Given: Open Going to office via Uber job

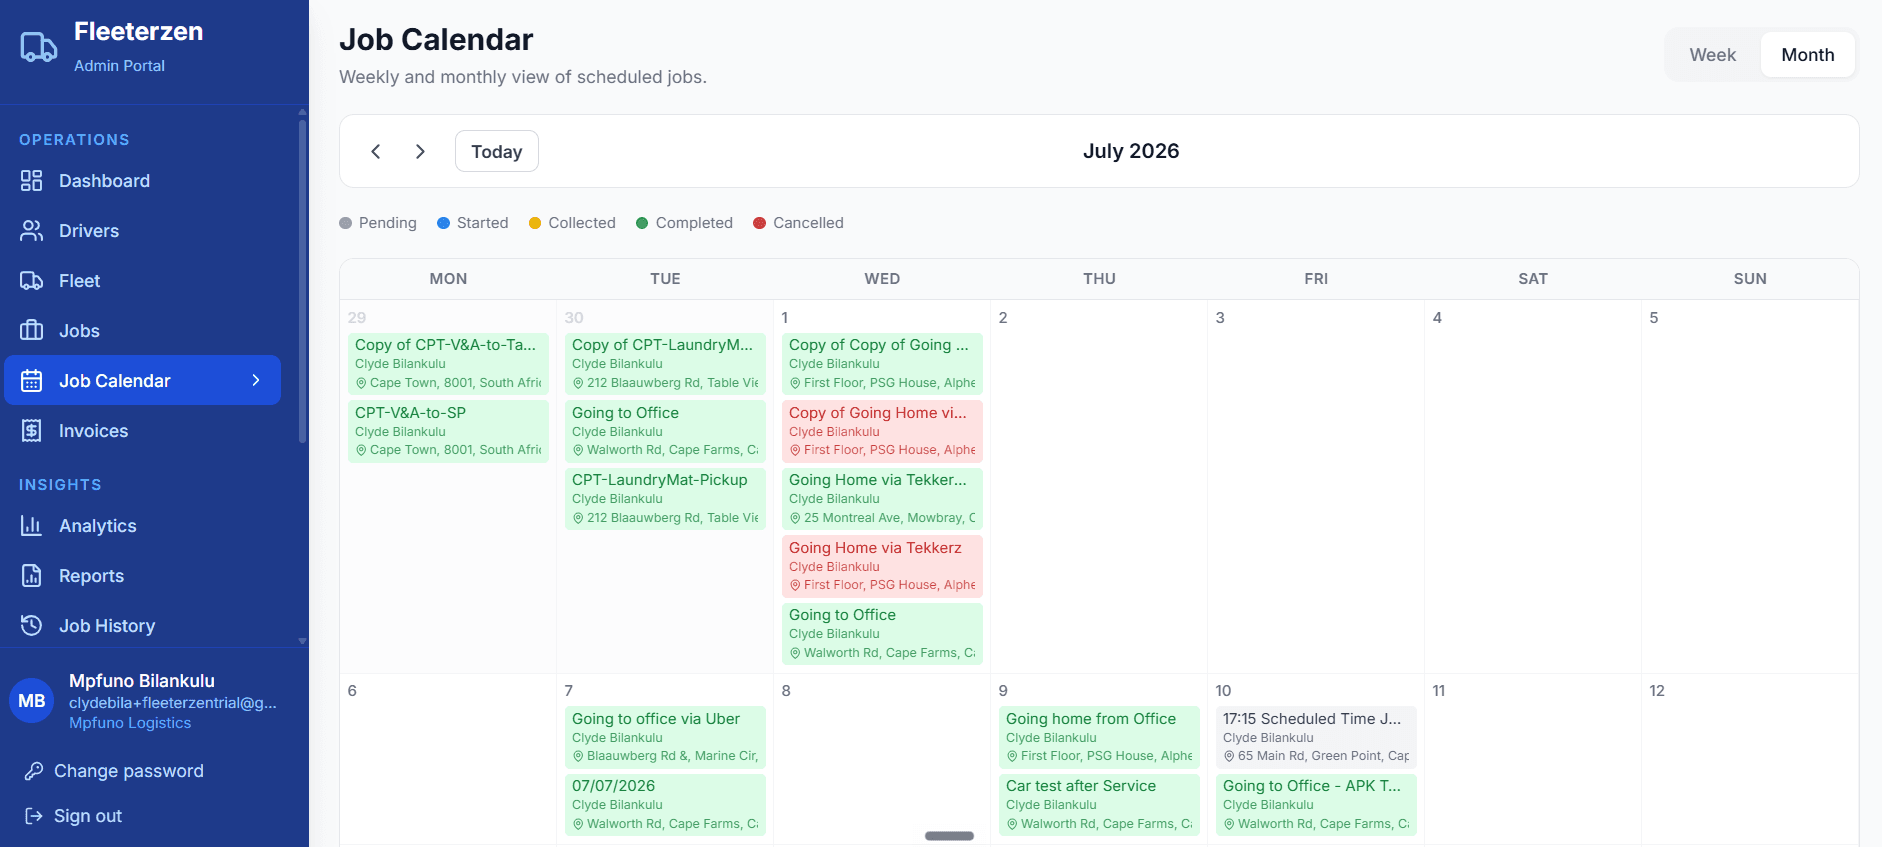Looking at the screenshot, I should pyautogui.click(x=665, y=737).
